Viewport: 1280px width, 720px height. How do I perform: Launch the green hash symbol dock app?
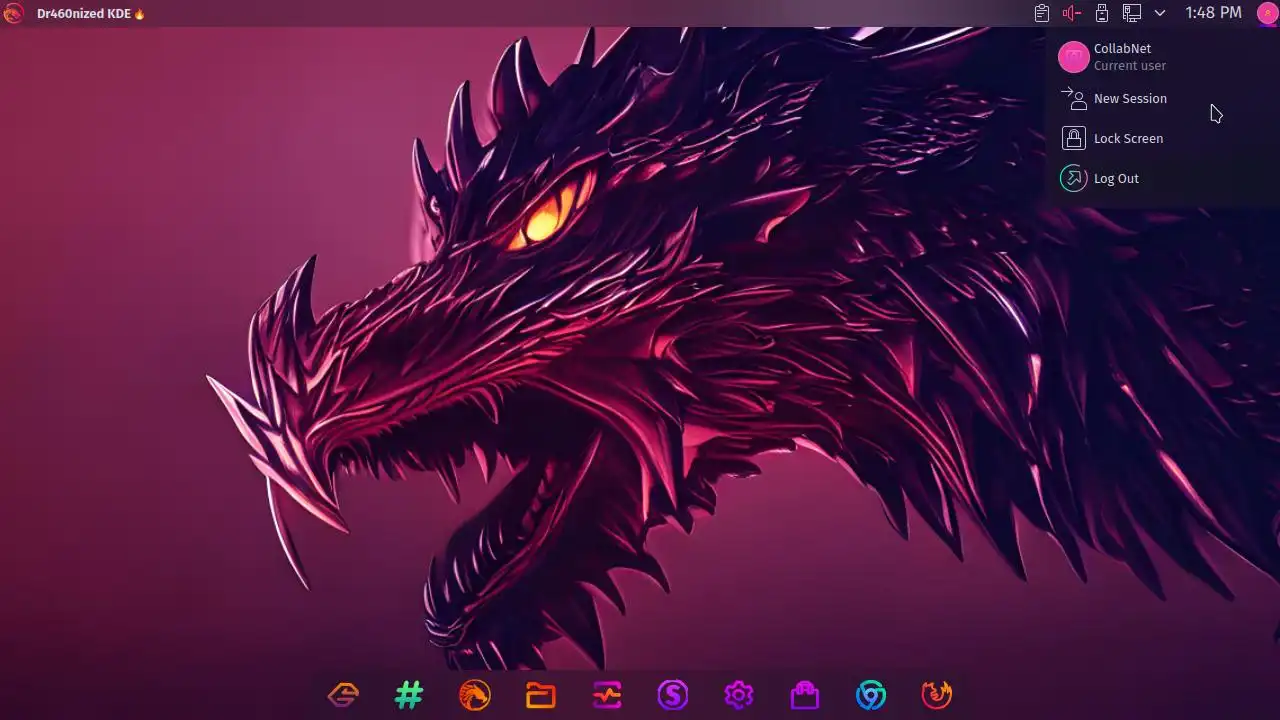[x=409, y=694]
